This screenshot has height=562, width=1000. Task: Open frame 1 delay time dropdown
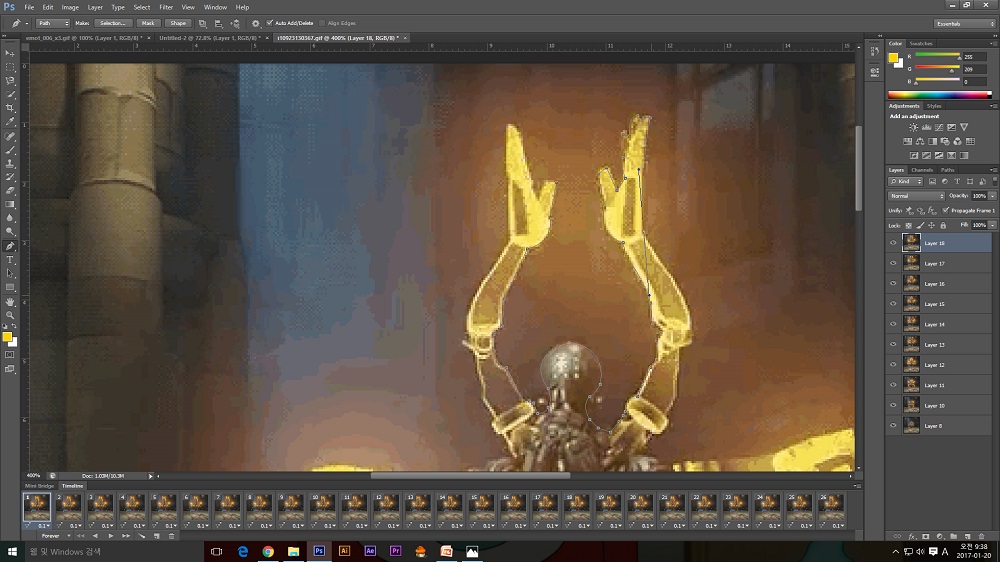coord(44,526)
